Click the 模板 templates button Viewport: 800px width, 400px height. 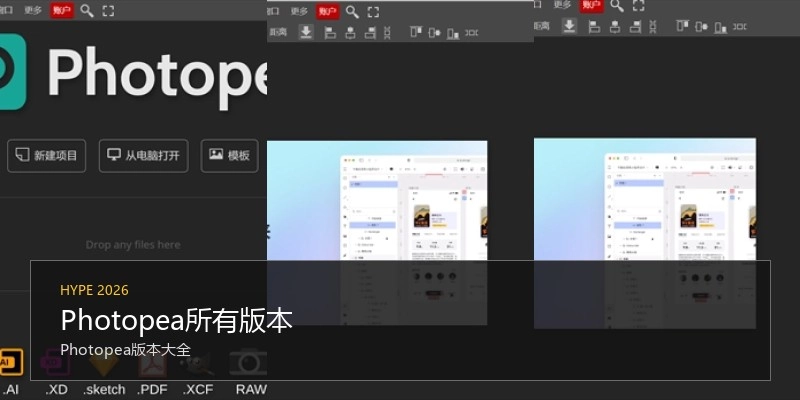(230, 156)
